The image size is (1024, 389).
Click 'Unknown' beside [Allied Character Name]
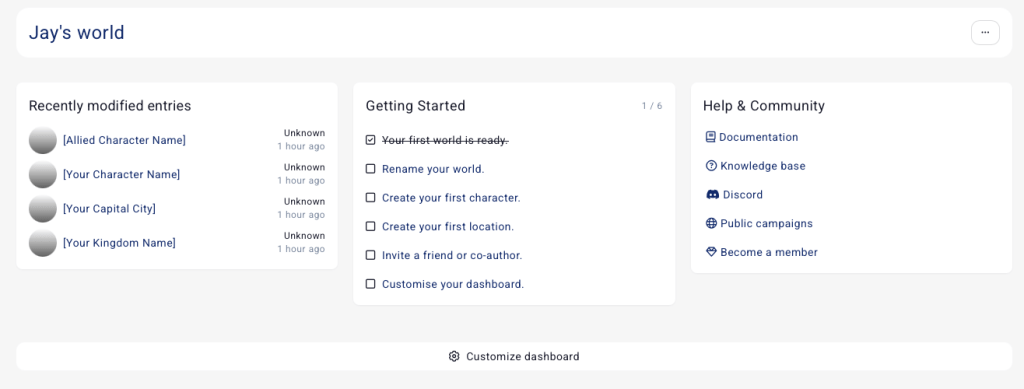click(304, 133)
